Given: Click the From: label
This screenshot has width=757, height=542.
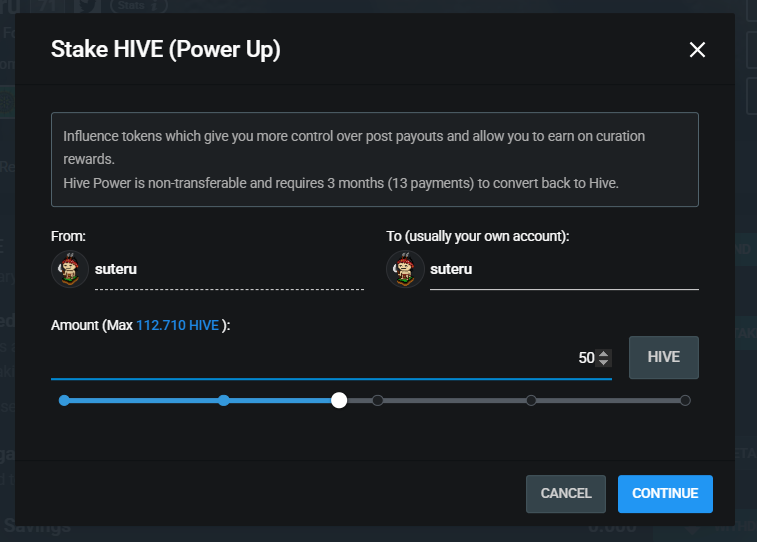Looking at the screenshot, I should coord(68,236).
